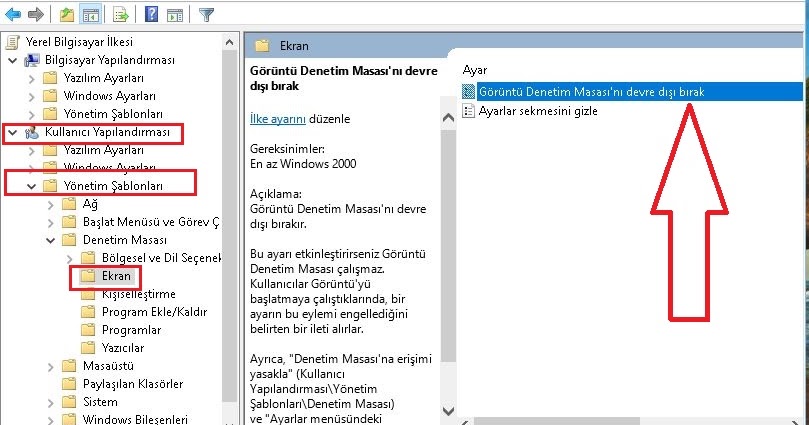The width and height of the screenshot is (809, 425).
Task: Select Denetim Masası in the tree
Action: click(125, 240)
